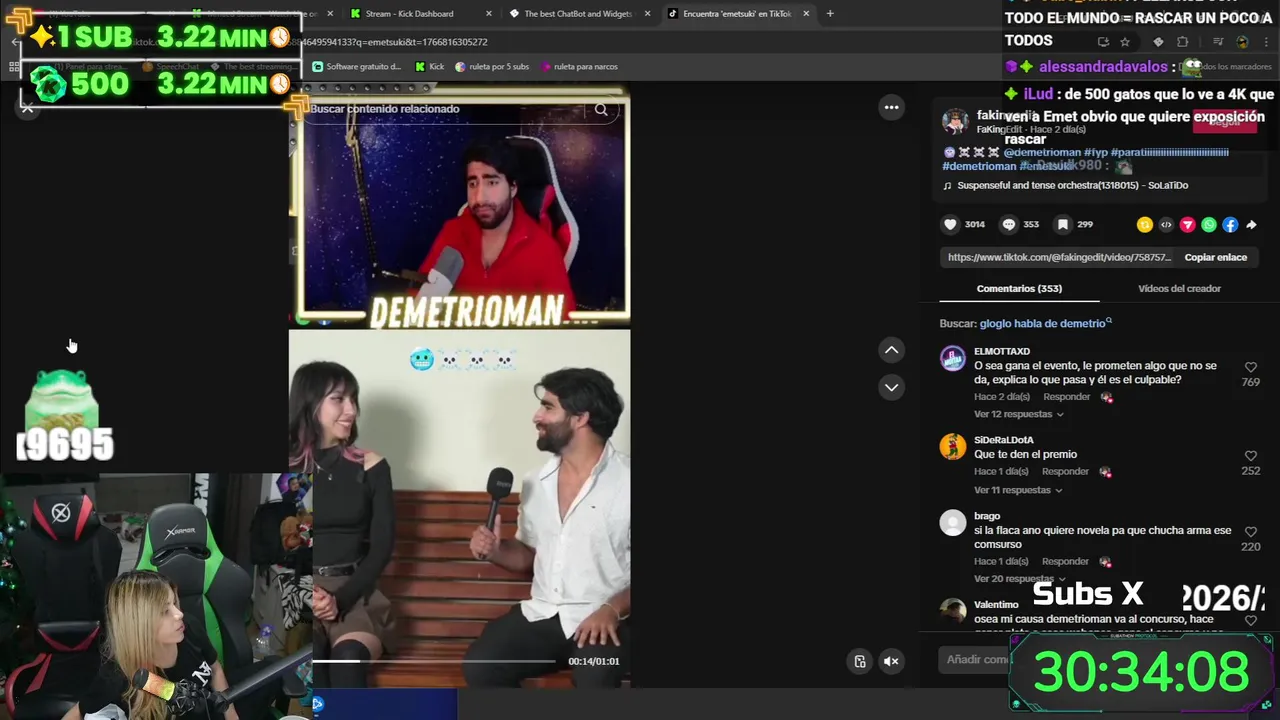Click ELMOTTAXD username in comments
1280x720 pixels.
(x=1002, y=352)
